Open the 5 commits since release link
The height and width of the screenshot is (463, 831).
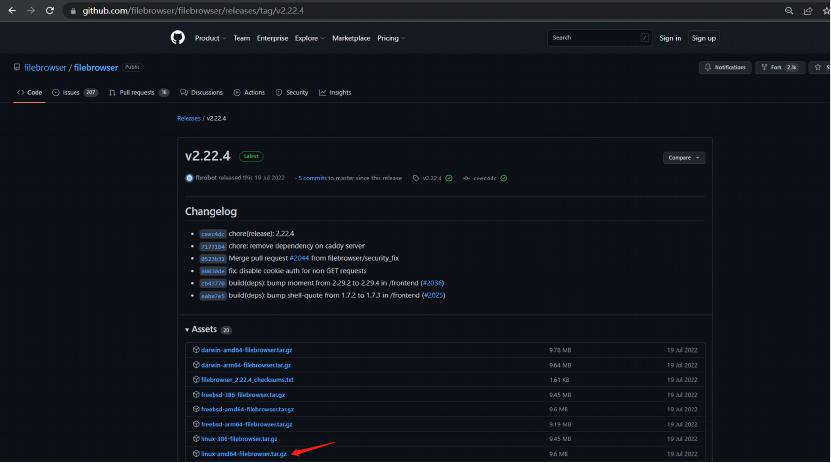tap(312, 178)
